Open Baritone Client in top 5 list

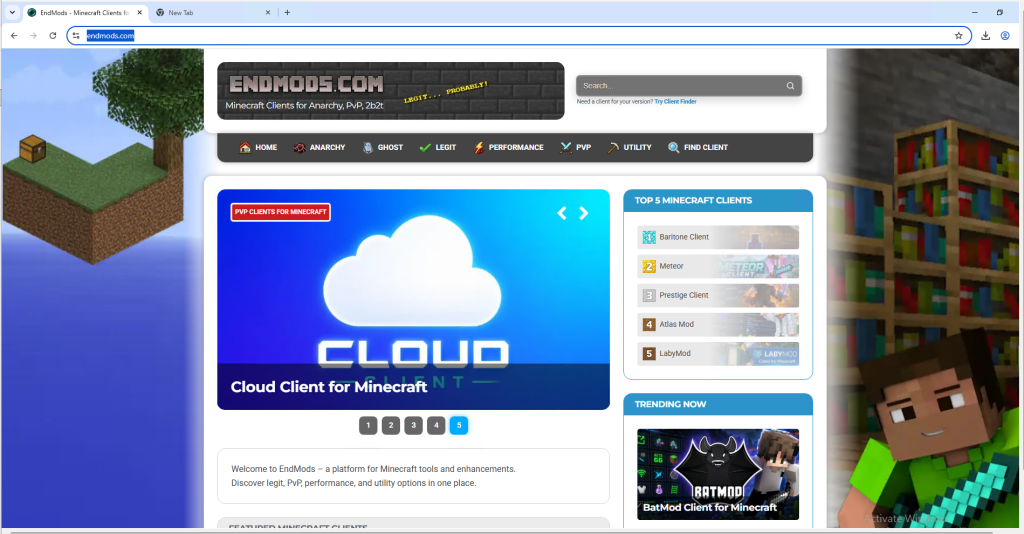click(718, 237)
